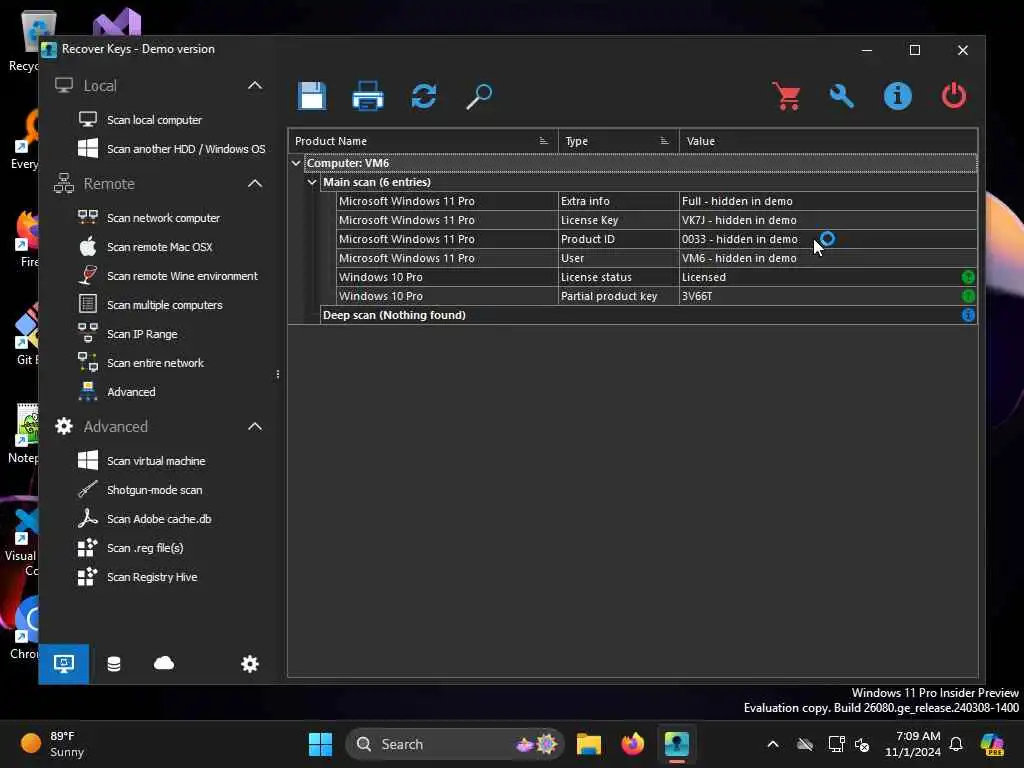
Task: Click the Refresh scan icon
Action: point(424,96)
